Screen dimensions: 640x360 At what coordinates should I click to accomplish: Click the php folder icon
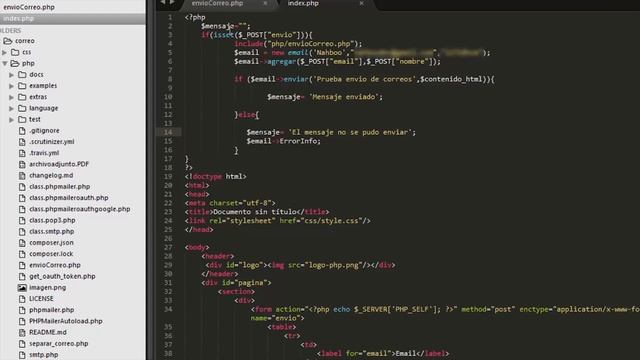[x=15, y=63]
